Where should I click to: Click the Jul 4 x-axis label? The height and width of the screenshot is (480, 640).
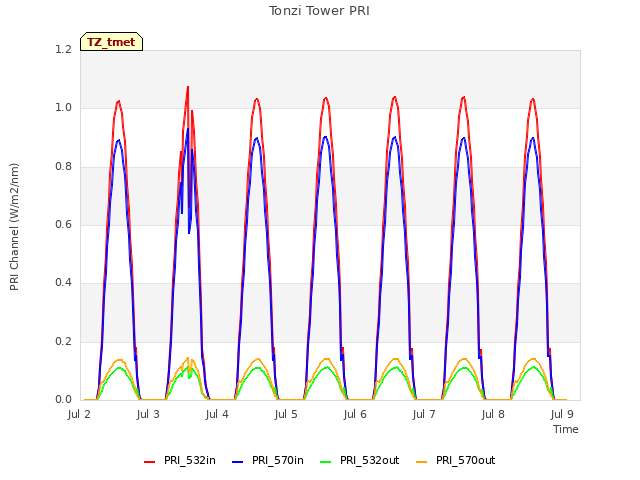[x=217, y=414]
